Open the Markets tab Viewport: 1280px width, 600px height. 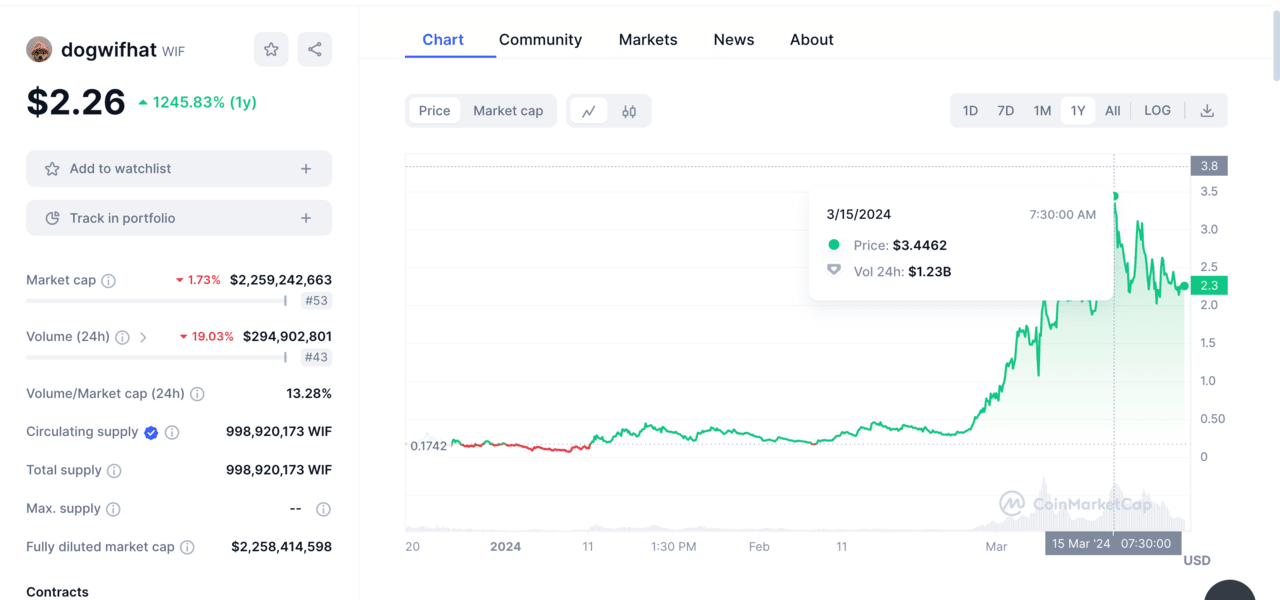648,40
